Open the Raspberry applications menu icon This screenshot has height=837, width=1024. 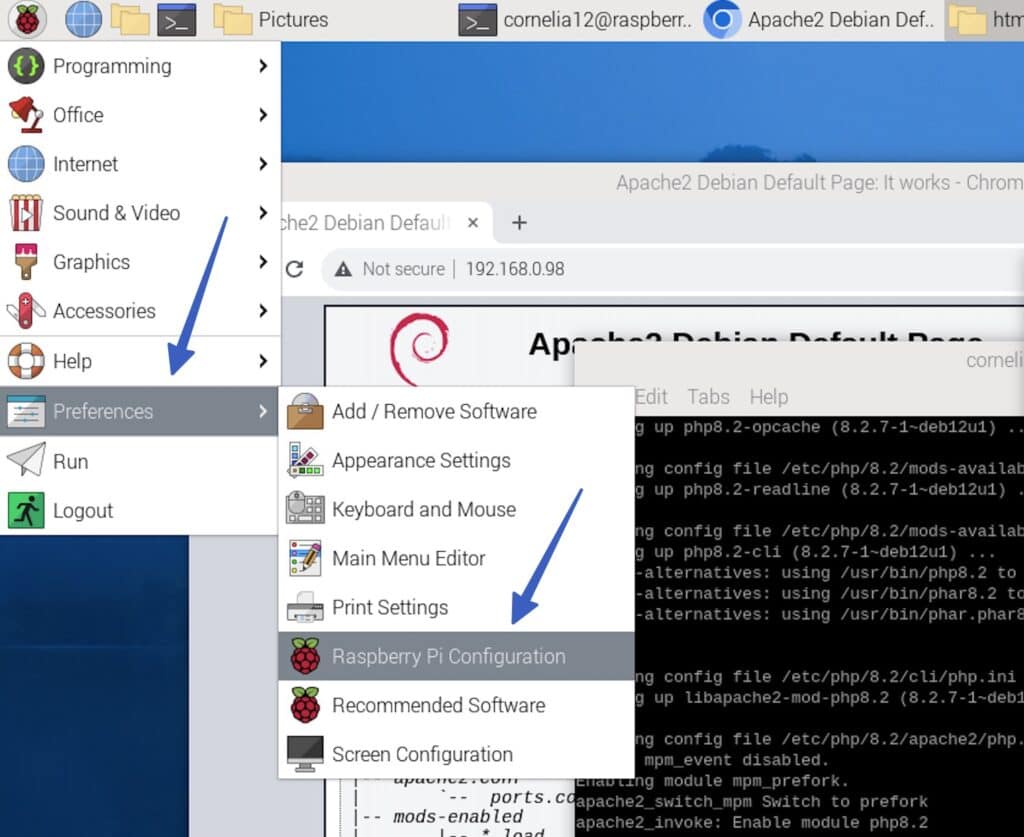click(27, 20)
